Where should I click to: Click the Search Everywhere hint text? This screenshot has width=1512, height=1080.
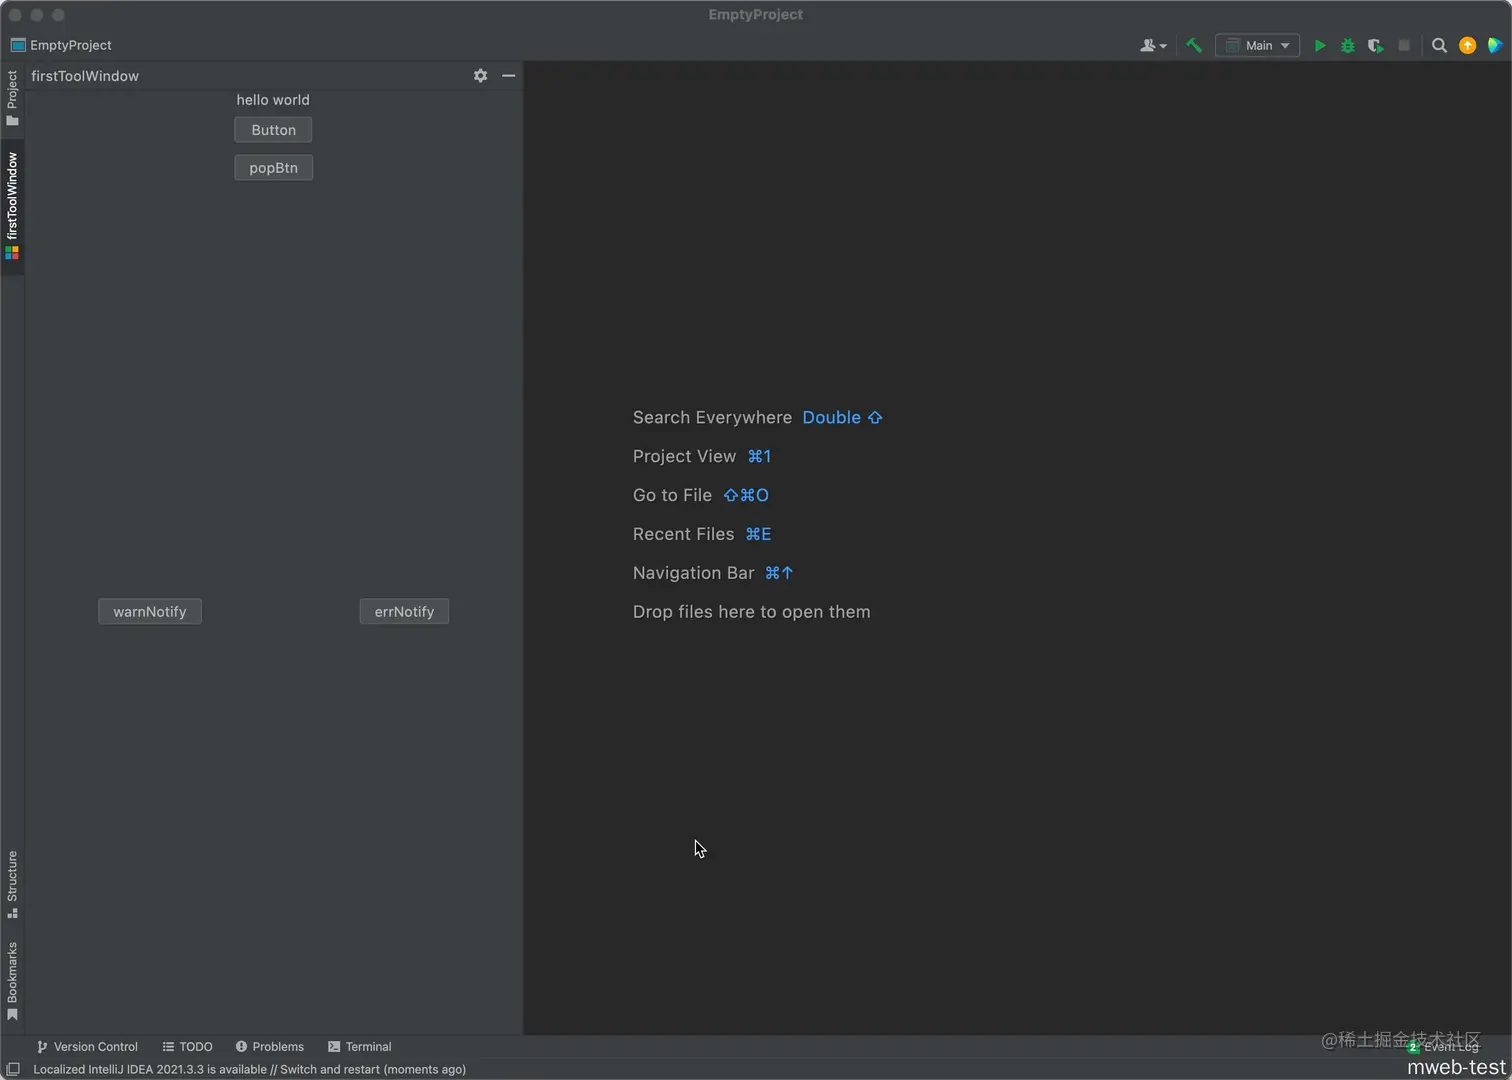pyautogui.click(x=712, y=418)
